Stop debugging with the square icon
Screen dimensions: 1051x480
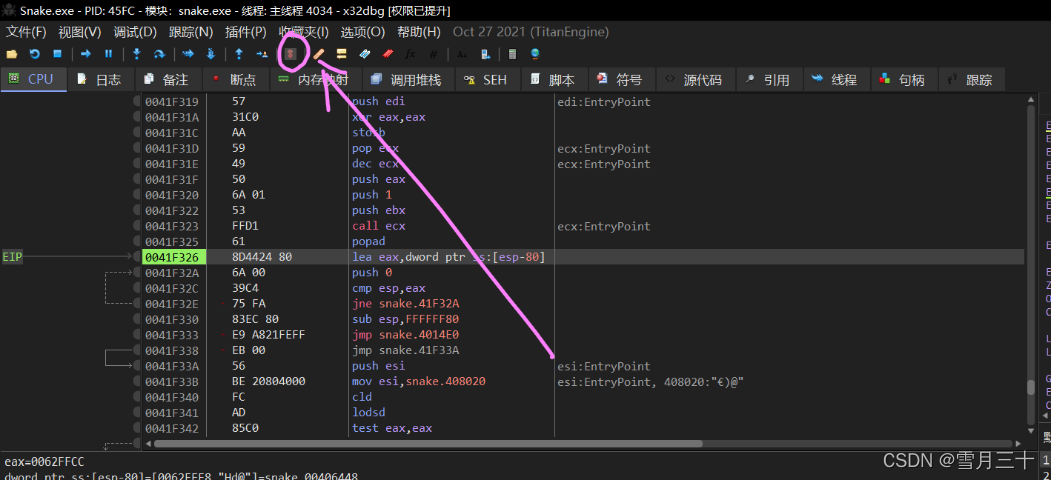pos(58,54)
